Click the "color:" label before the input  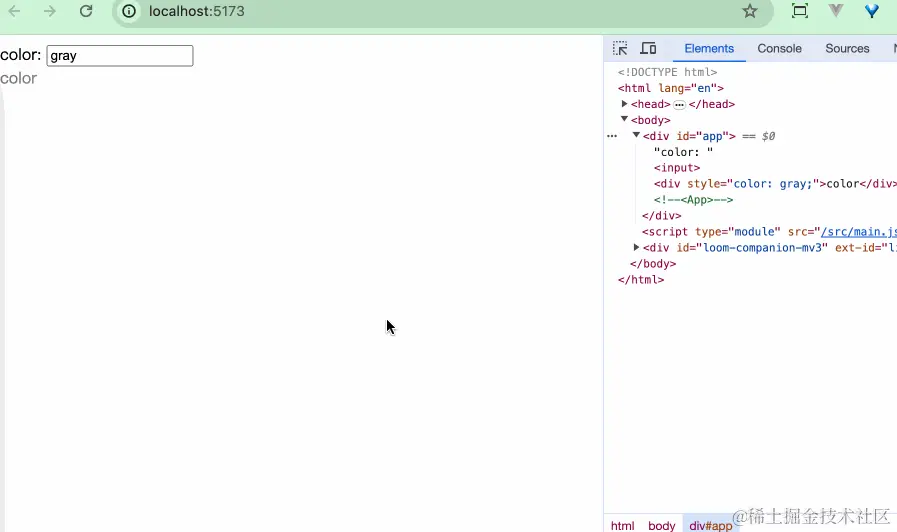click(21, 55)
